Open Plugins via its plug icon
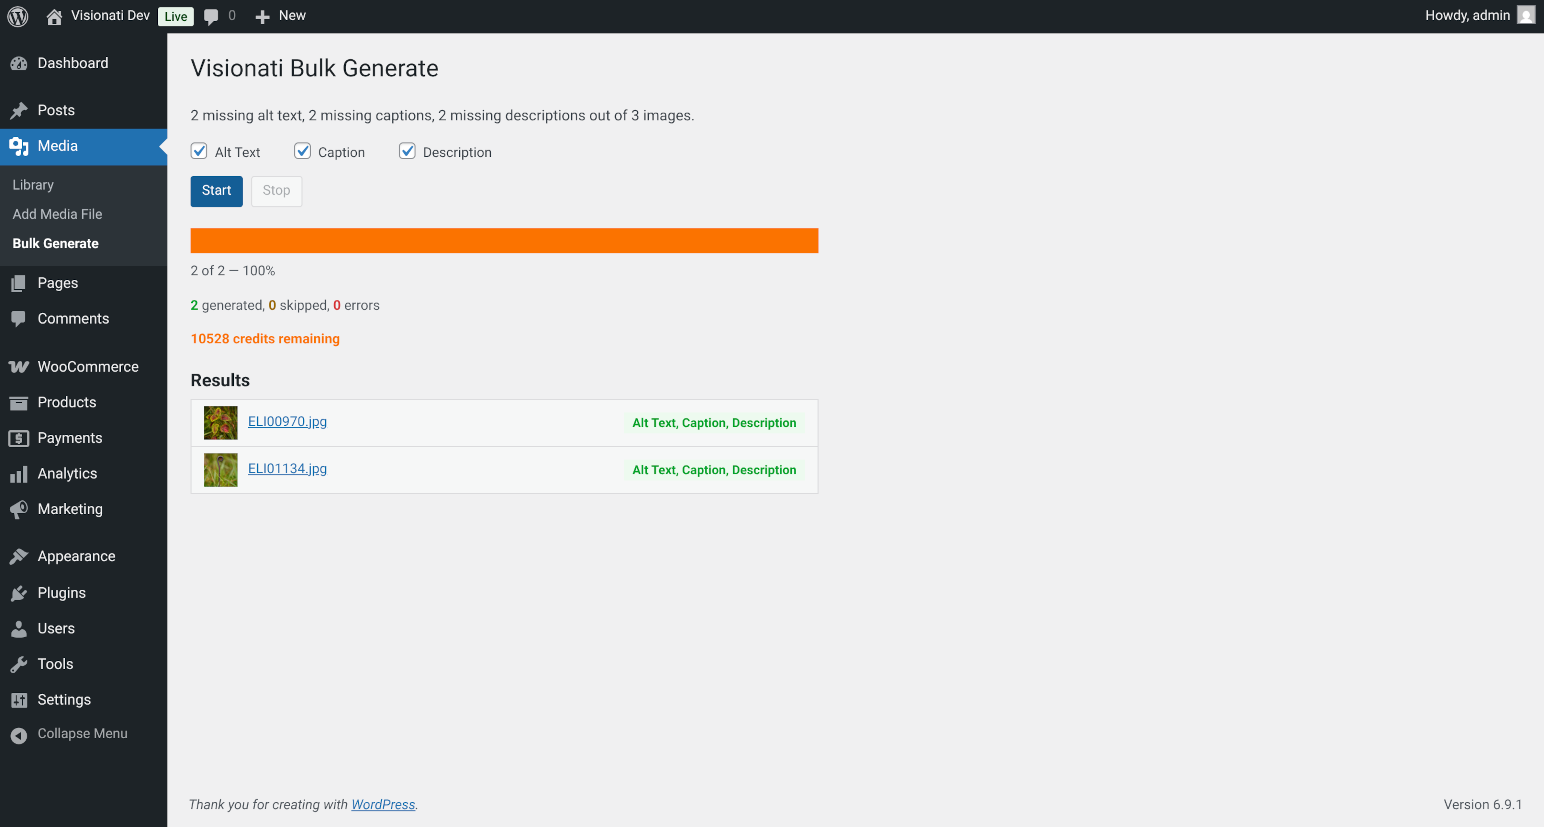Image resolution: width=1544 pixels, height=827 pixels. (x=19, y=592)
